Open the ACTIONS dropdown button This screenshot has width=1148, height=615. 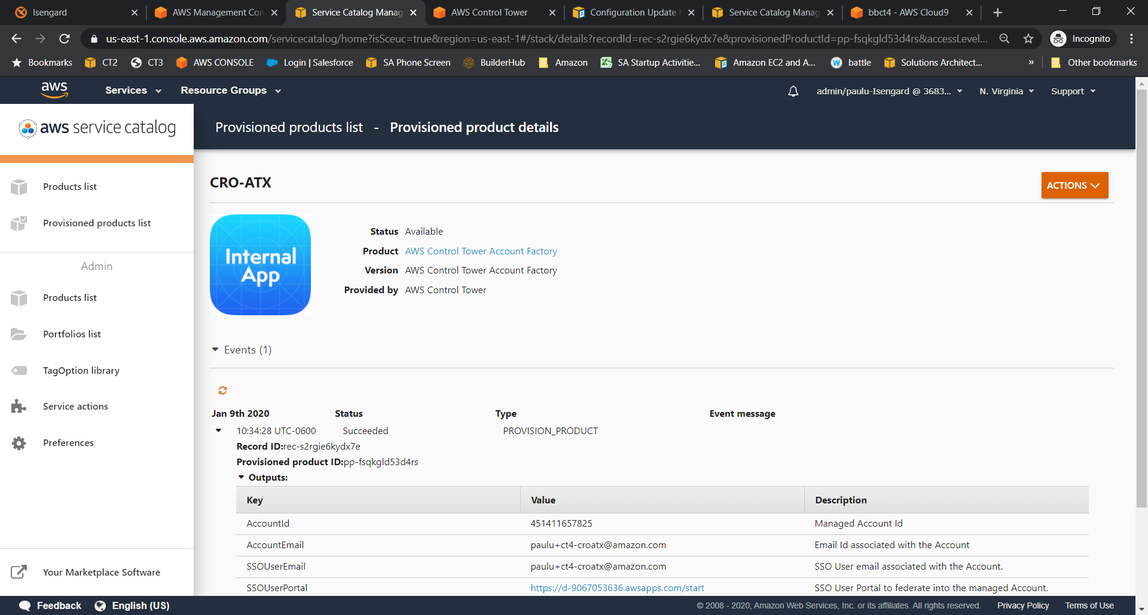coord(1074,185)
